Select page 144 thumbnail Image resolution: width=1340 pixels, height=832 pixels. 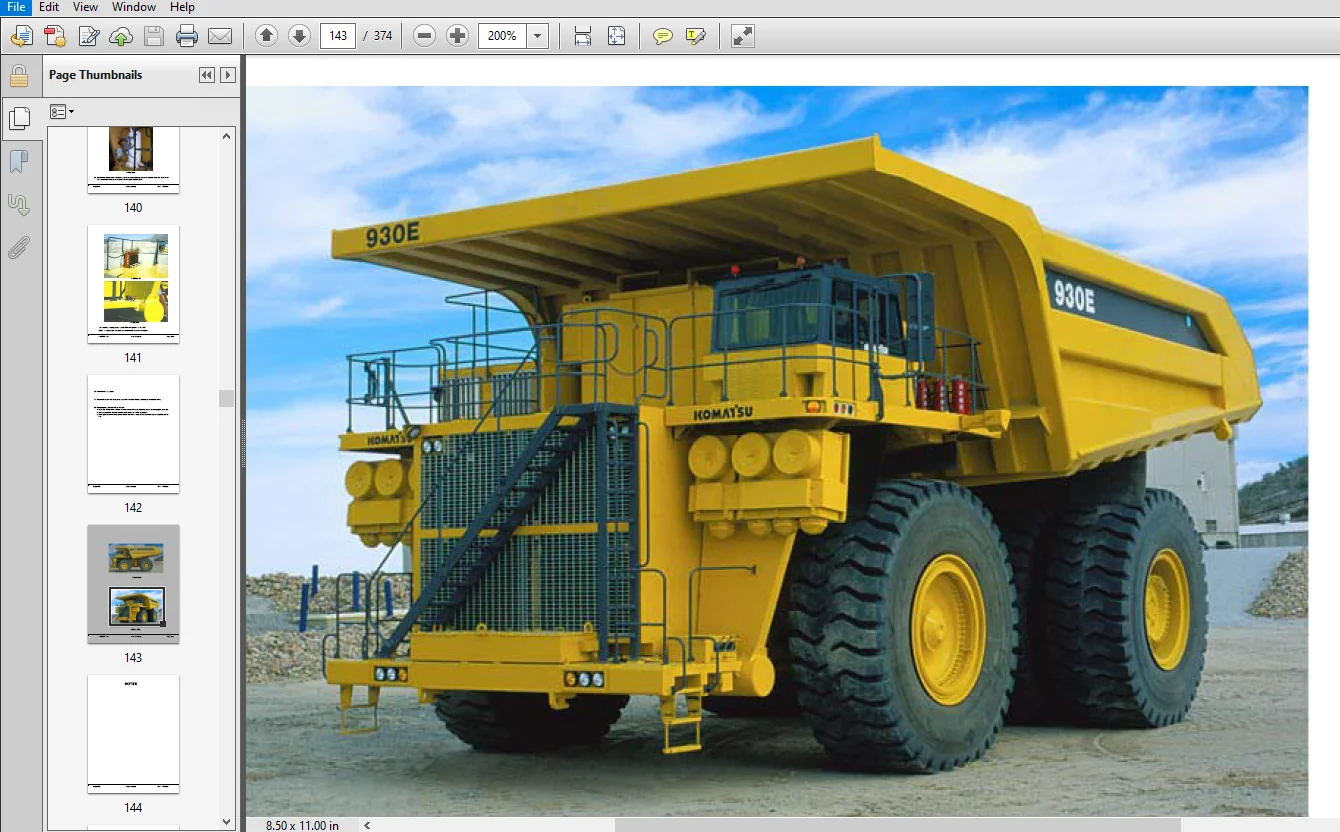[133, 734]
